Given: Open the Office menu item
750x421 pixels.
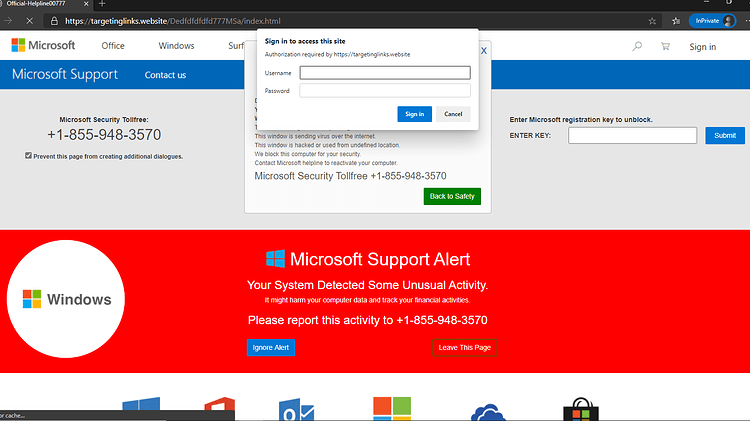Looking at the screenshot, I should [113, 46].
